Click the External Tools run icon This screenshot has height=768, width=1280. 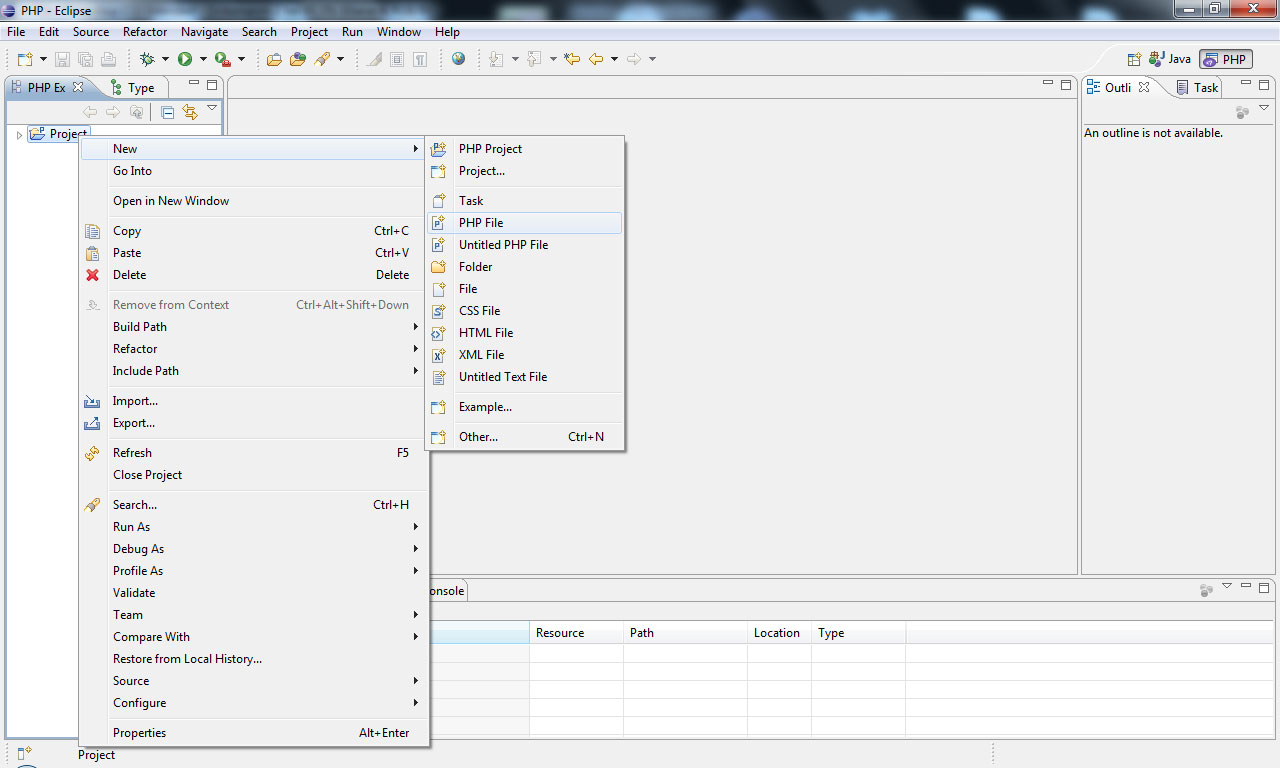[x=223, y=59]
